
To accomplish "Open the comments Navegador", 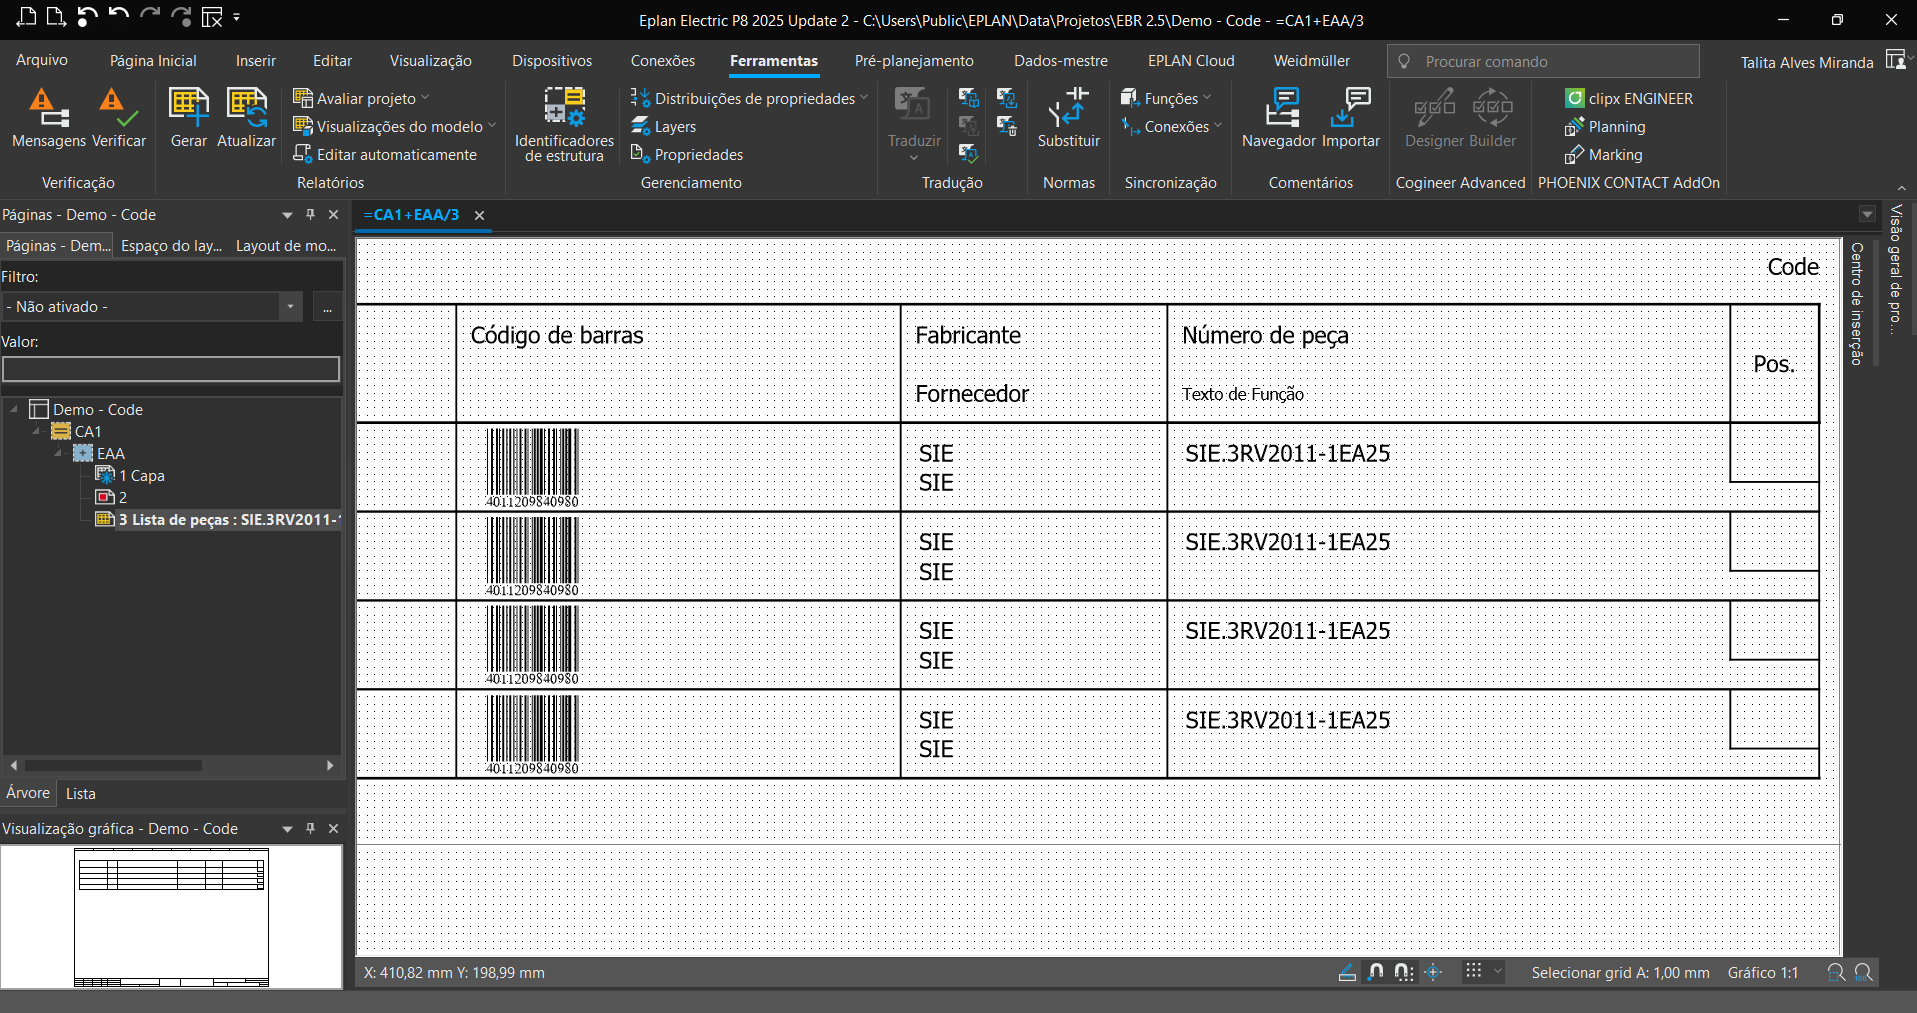I will click(1278, 118).
